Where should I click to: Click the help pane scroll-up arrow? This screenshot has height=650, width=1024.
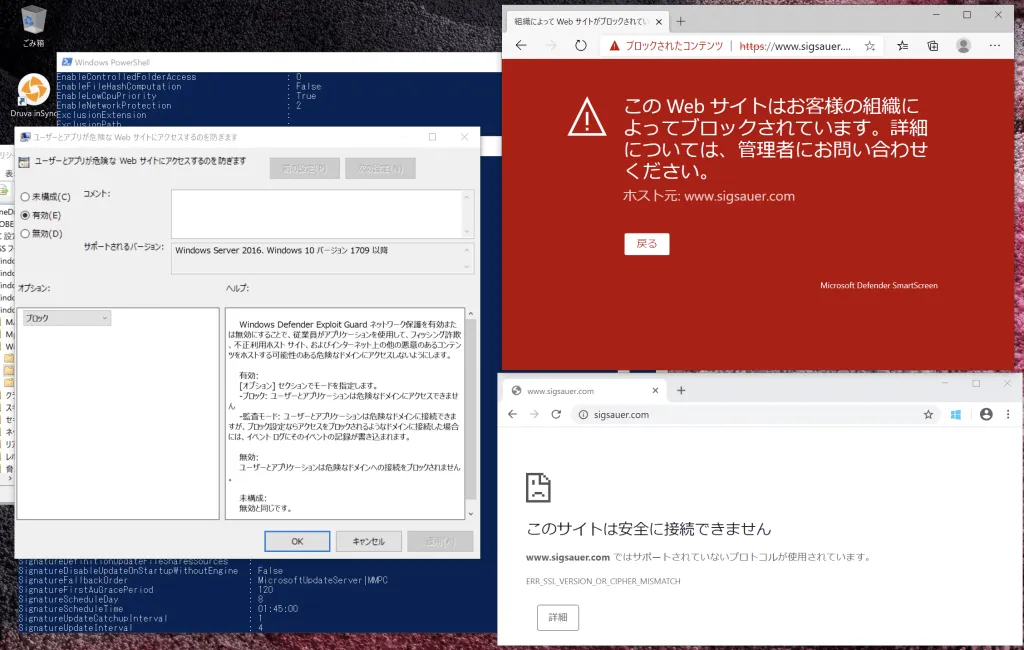point(470,314)
